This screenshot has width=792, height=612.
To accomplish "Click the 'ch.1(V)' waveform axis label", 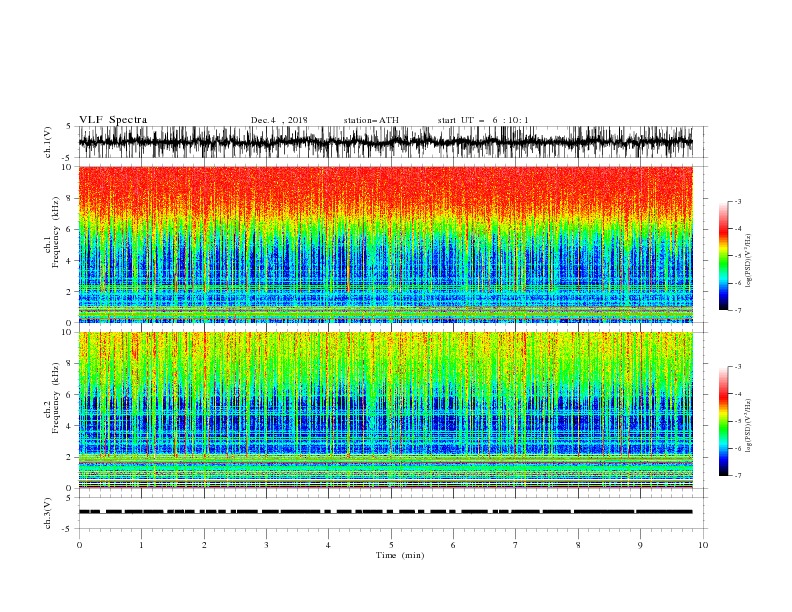I will click(48, 142).
